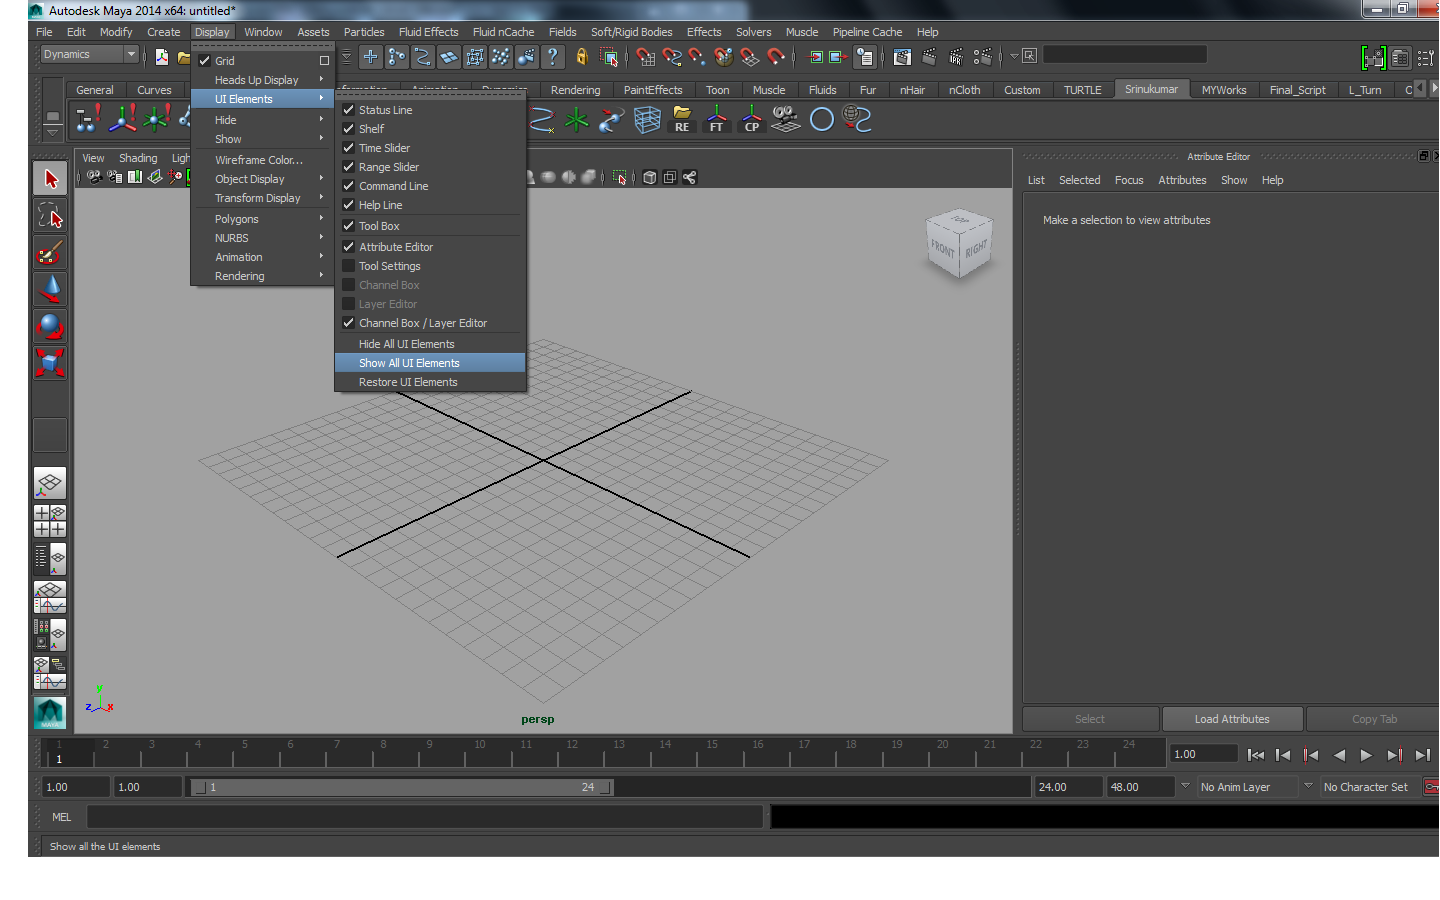Click frame 12 on the time slider
1440x900 pixels.
572,752
